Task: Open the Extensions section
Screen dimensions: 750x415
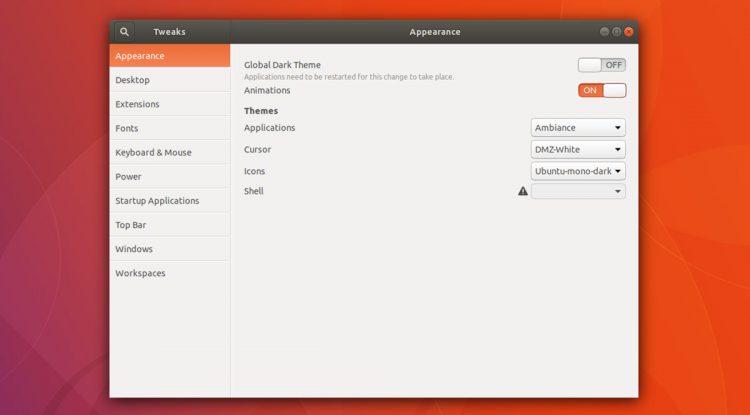Action: (x=170, y=104)
